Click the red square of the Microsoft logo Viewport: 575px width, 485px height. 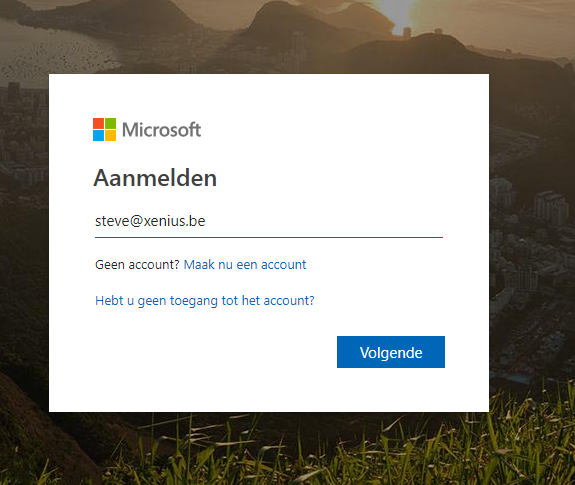click(x=98, y=123)
